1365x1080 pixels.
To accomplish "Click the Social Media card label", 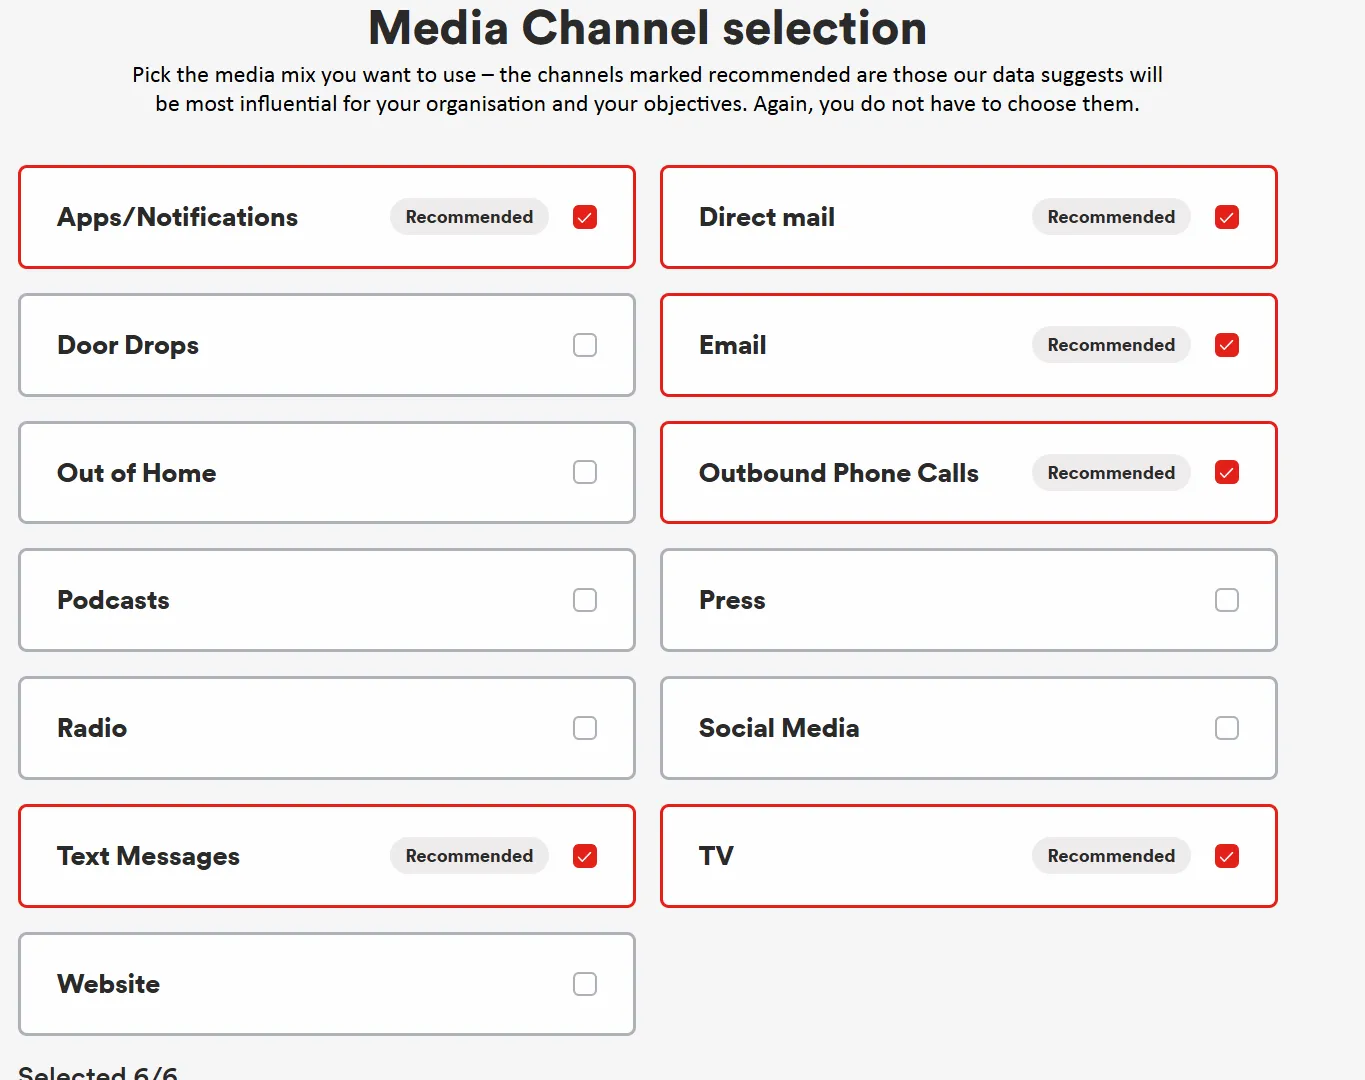I will coord(778,728).
